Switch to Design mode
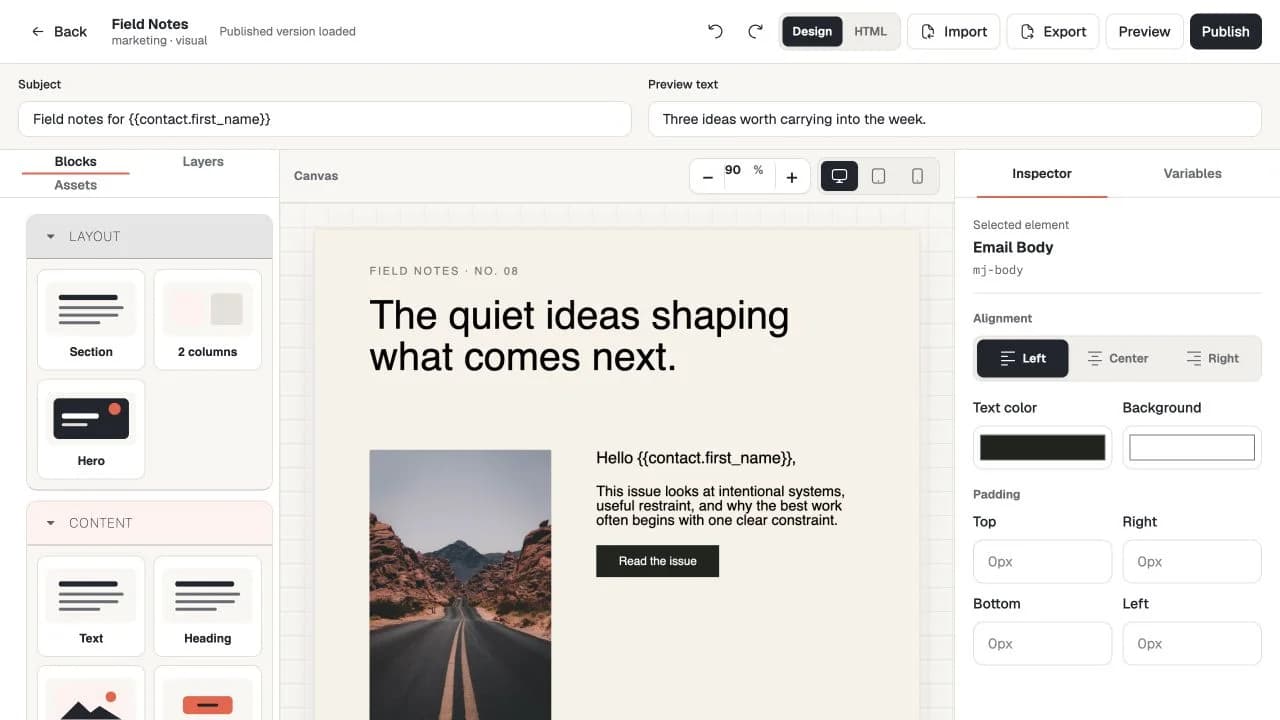Screen dimensions: 1280x720 [812, 31]
